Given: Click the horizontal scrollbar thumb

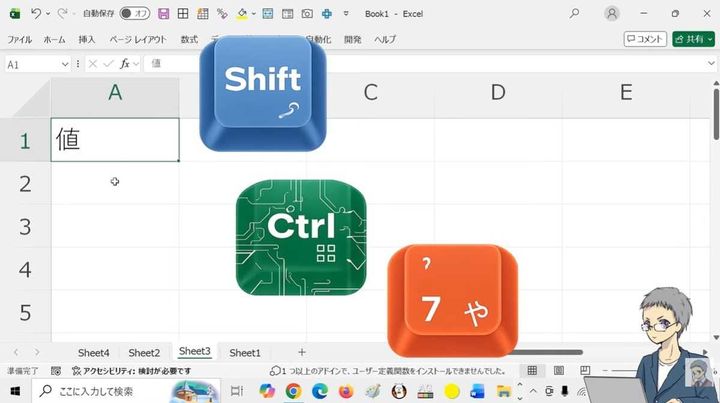Looking at the screenshot, I should tap(548, 353).
